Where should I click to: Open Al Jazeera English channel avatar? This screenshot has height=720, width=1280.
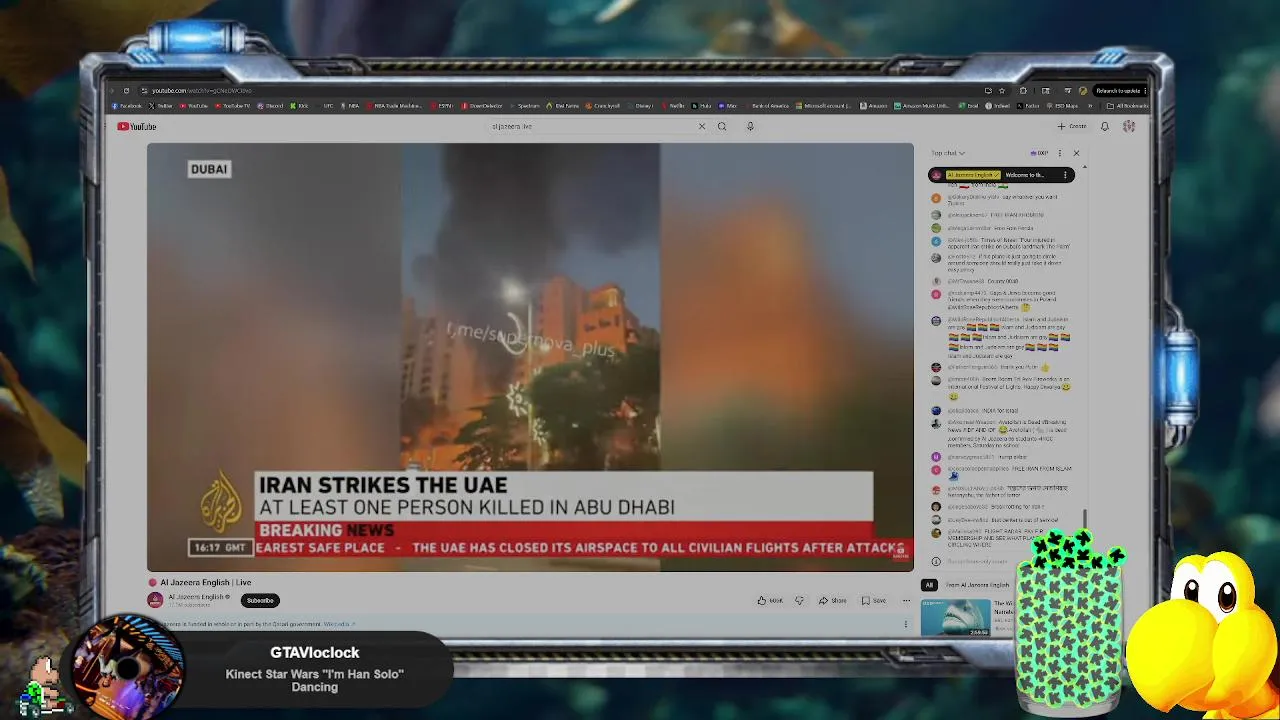tap(155, 600)
